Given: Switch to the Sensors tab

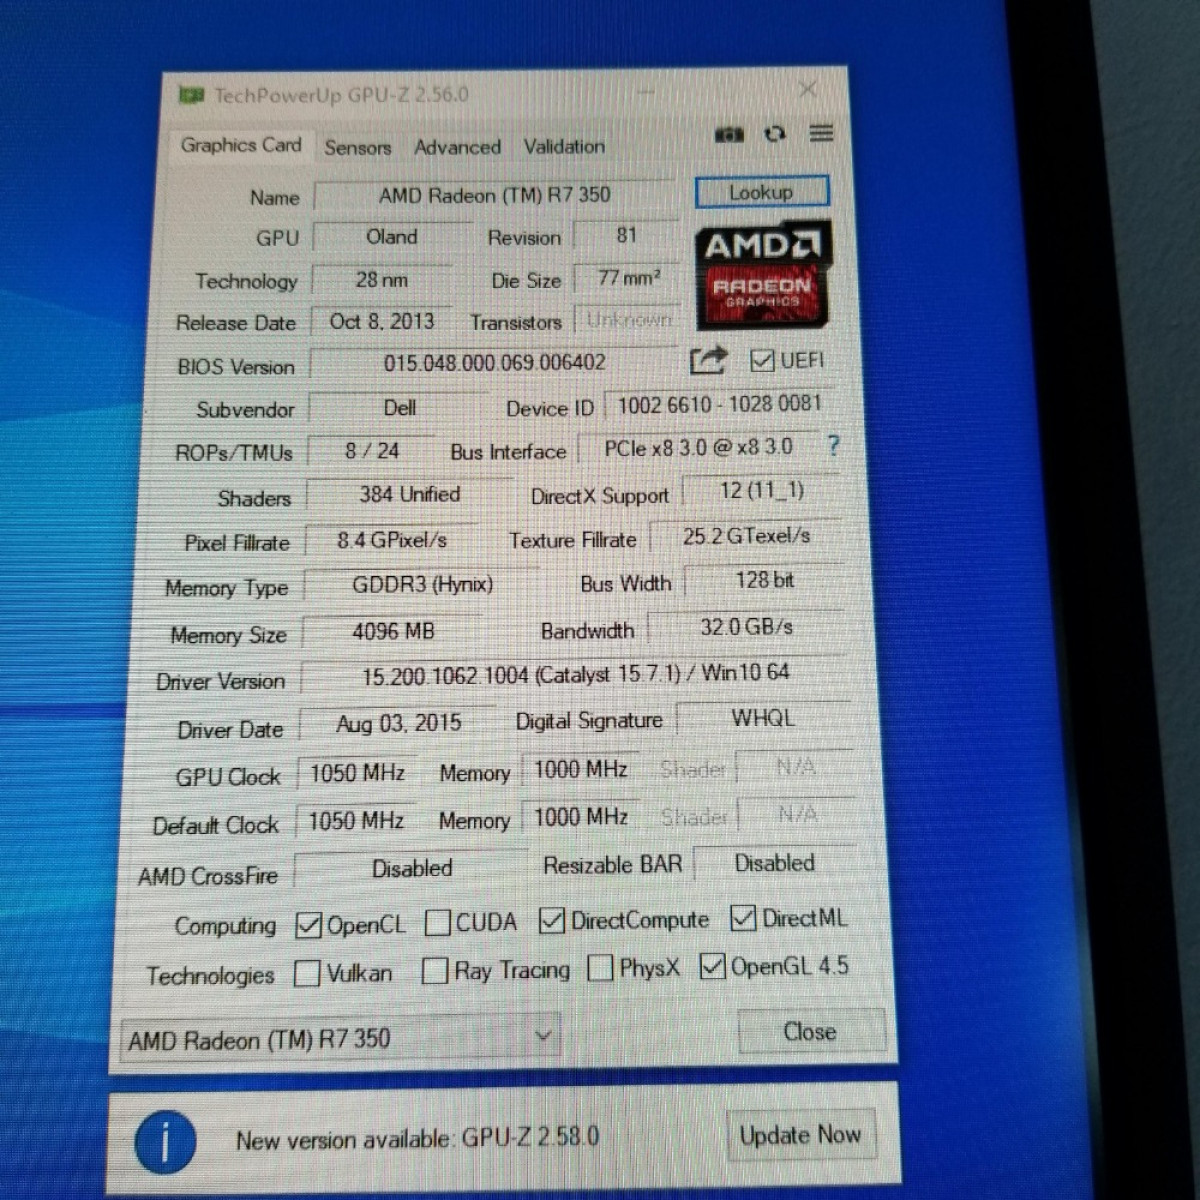Looking at the screenshot, I should click(358, 148).
